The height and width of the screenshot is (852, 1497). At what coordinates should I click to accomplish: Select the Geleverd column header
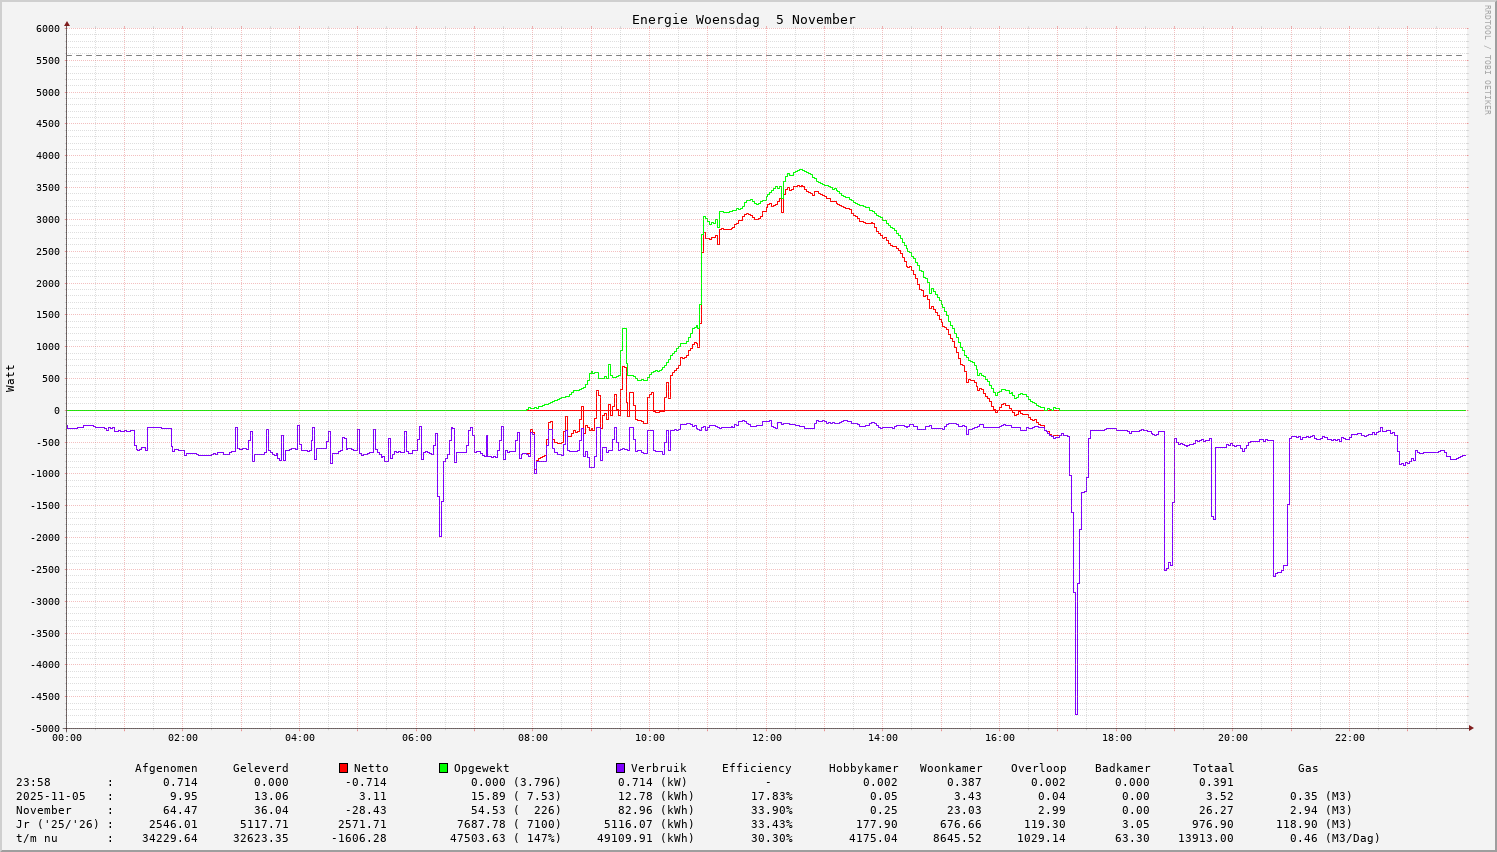click(260, 768)
